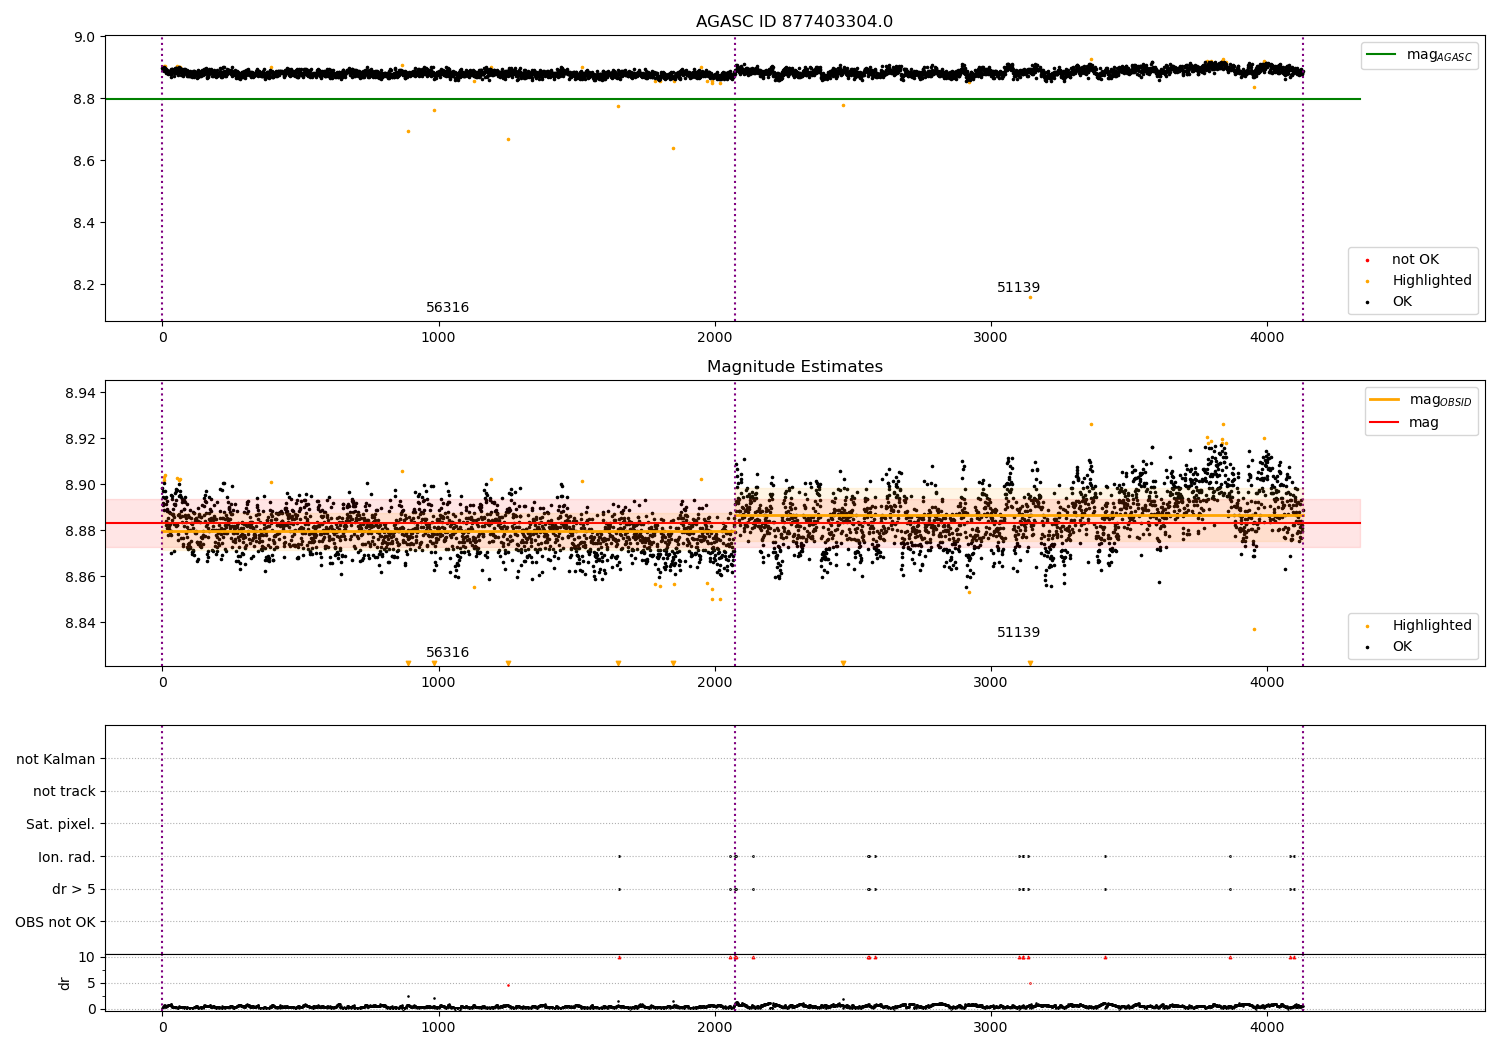Click the "not track" row label

pyautogui.click(x=64, y=792)
